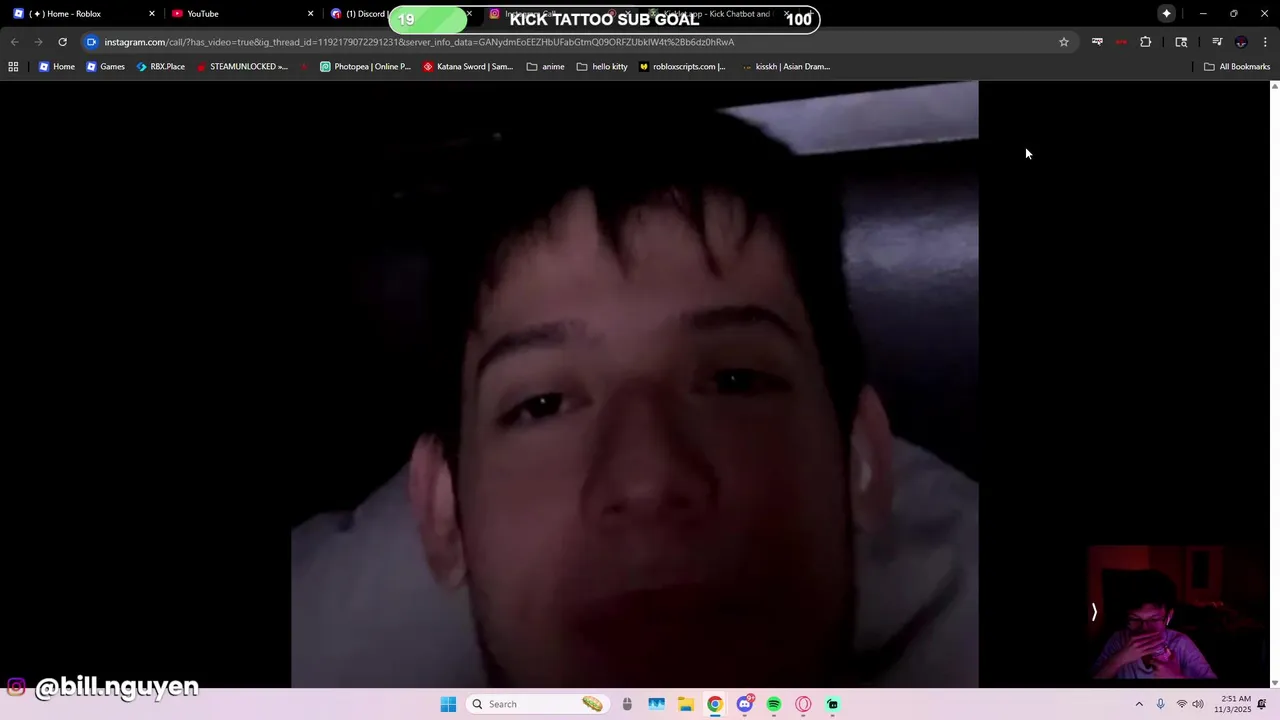This screenshot has height=720, width=1280.
Task: Close the Home - Roblox tab
Action: click(152, 14)
